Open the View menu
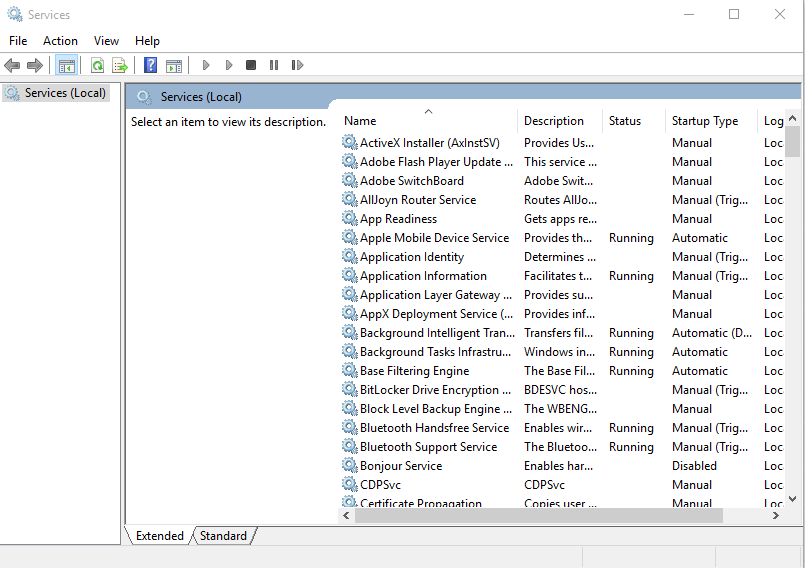 106,41
